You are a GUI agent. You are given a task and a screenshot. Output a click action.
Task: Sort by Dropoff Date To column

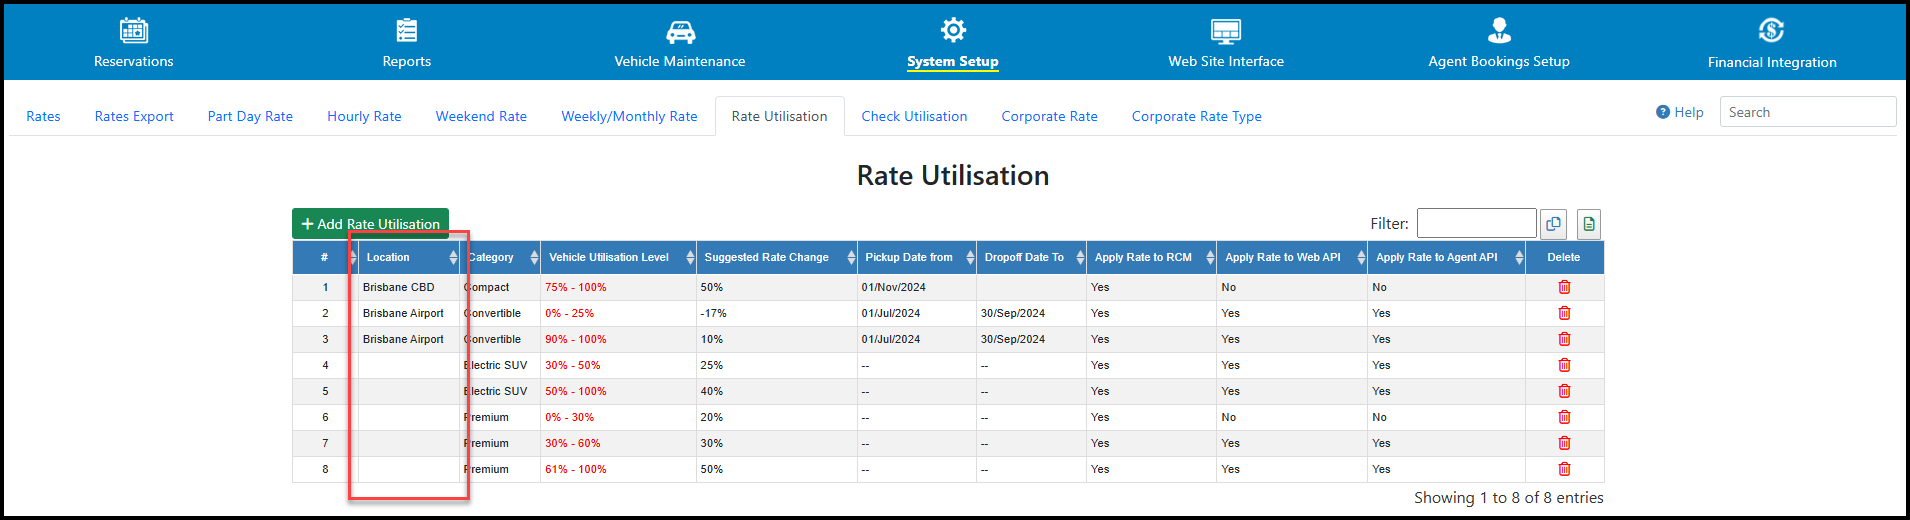click(x=1031, y=257)
